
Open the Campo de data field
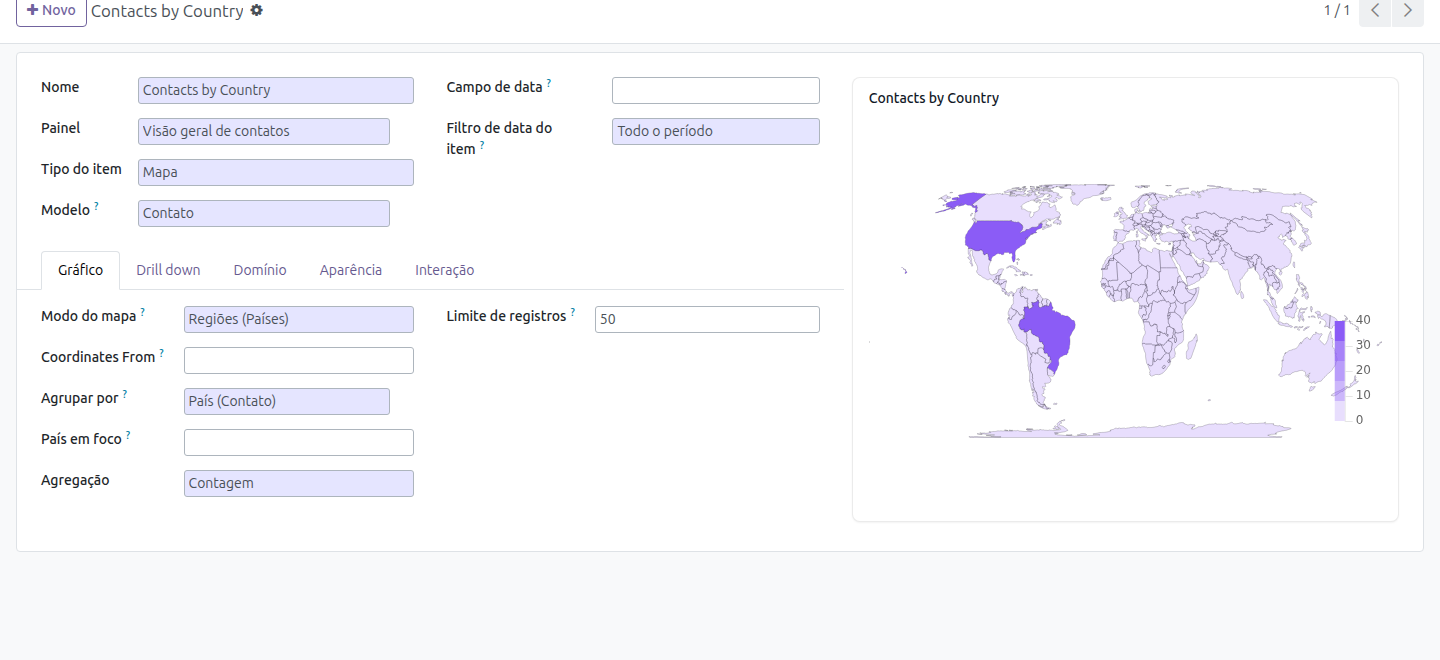[716, 90]
